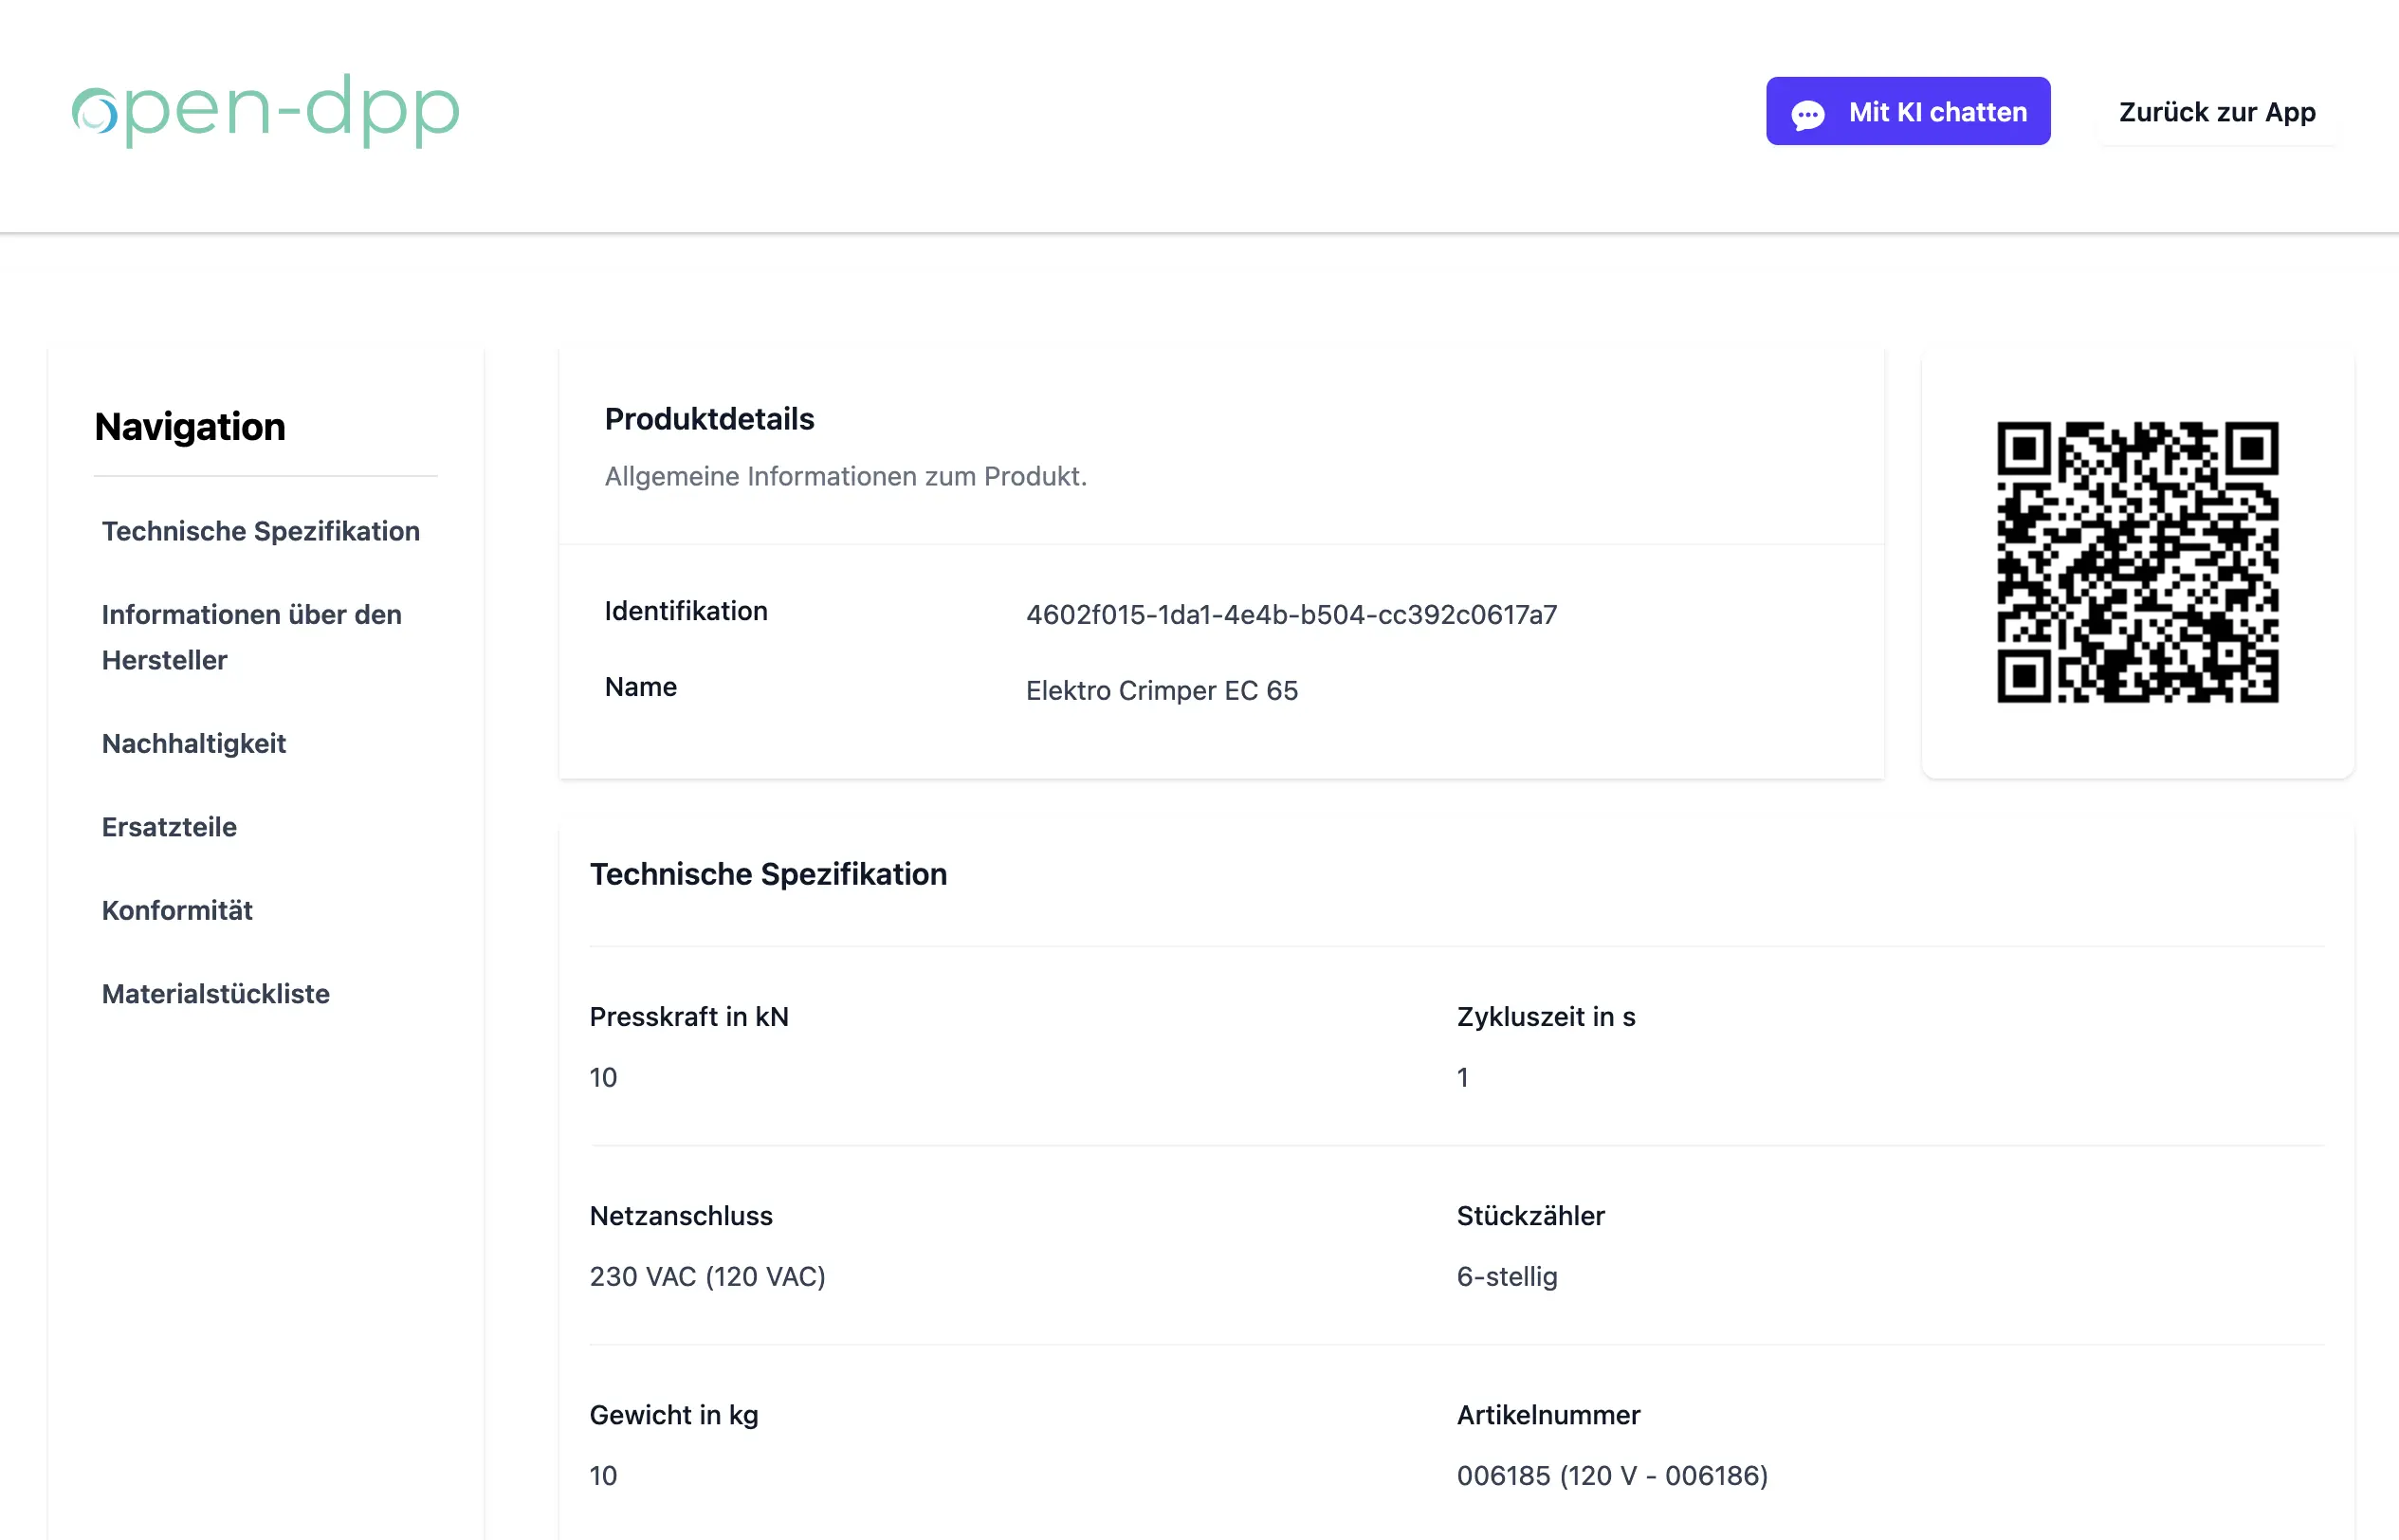Viewport: 2399px width, 1540px height.
Task: Navigate to Nachhaltigkeit section
Action: pyautogui.click(x=194, y=743)
